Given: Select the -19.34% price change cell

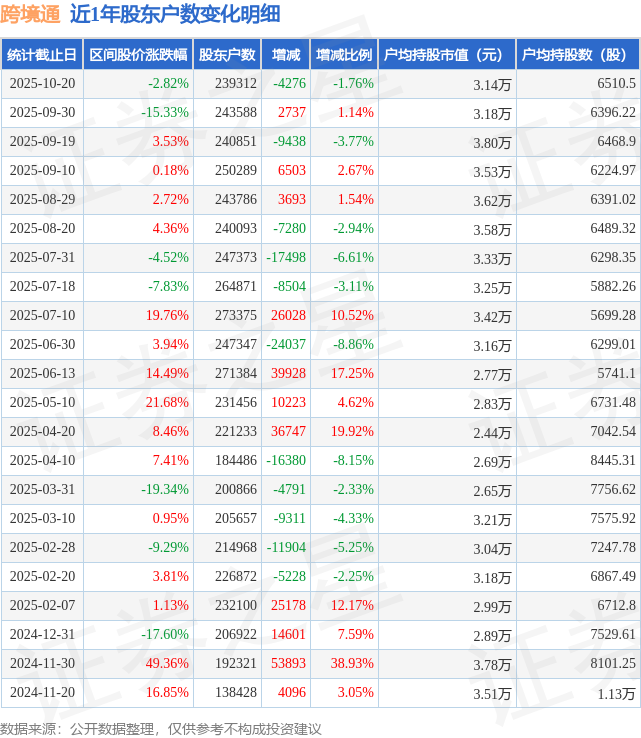Looking at the screenshot, I should click(165, 489).
